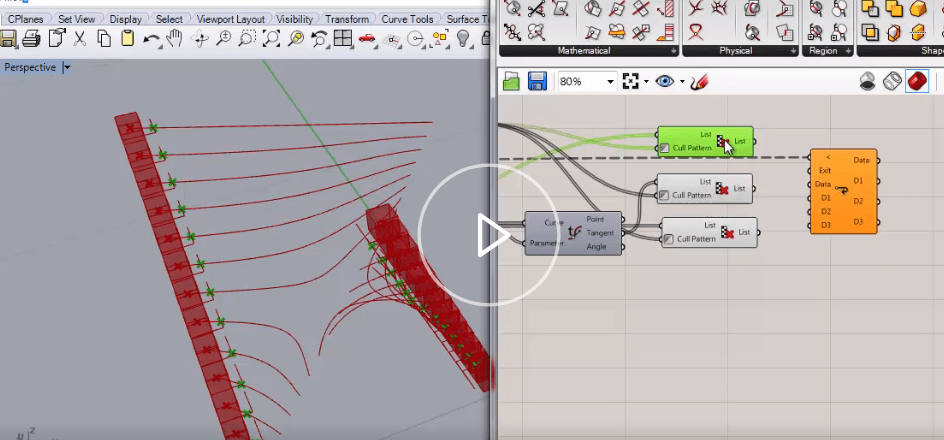Toggle Cull Pattern input on green component

point(664,147)
